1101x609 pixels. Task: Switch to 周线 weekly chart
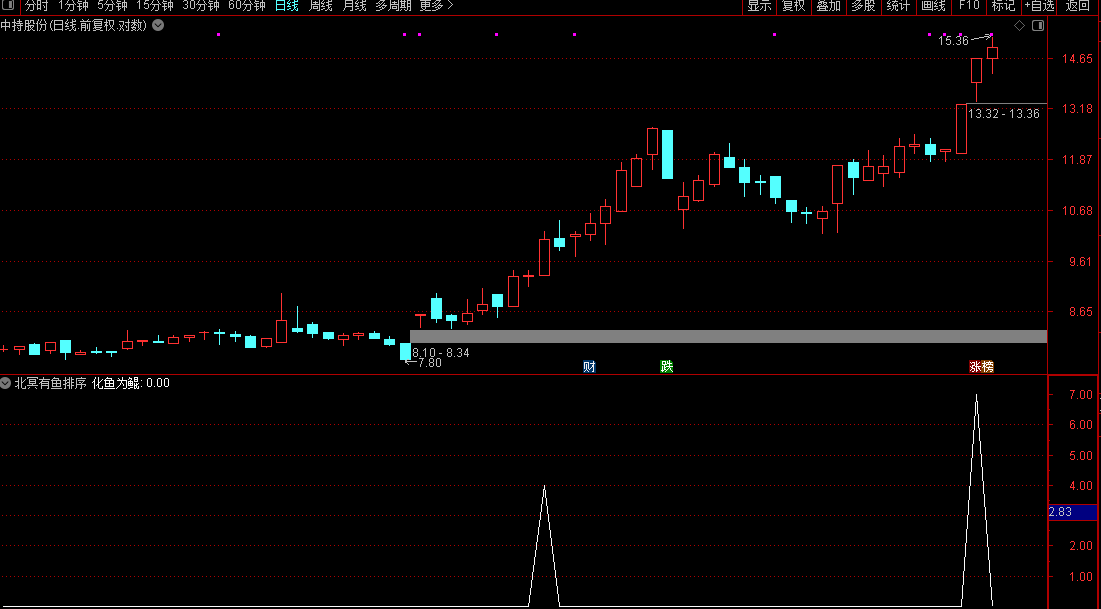pos(321,6)
